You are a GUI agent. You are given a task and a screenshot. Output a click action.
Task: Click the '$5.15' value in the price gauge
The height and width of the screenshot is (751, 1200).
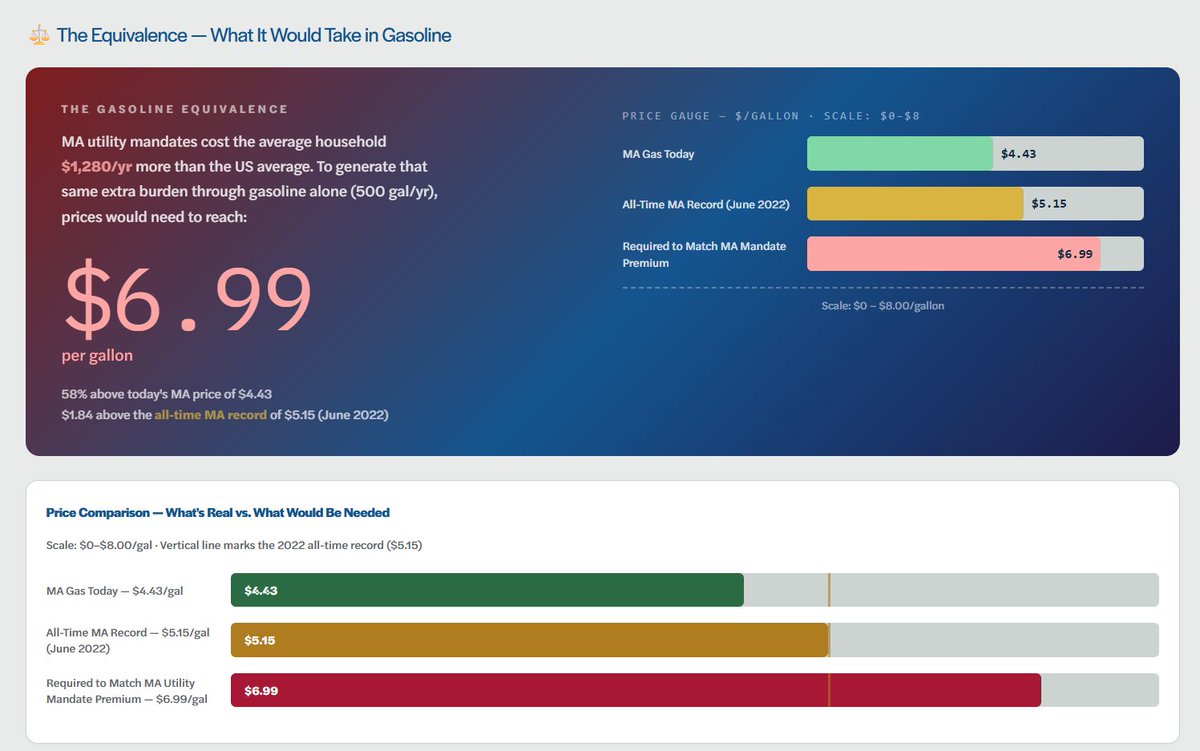(x=1049, y=203)
